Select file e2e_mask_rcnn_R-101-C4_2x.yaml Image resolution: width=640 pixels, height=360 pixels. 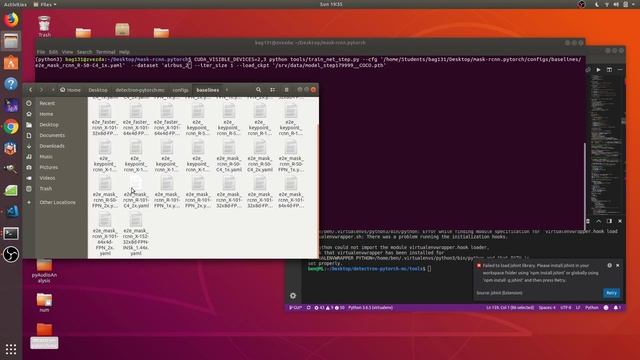pyautogui.click(x=136, y=192)
